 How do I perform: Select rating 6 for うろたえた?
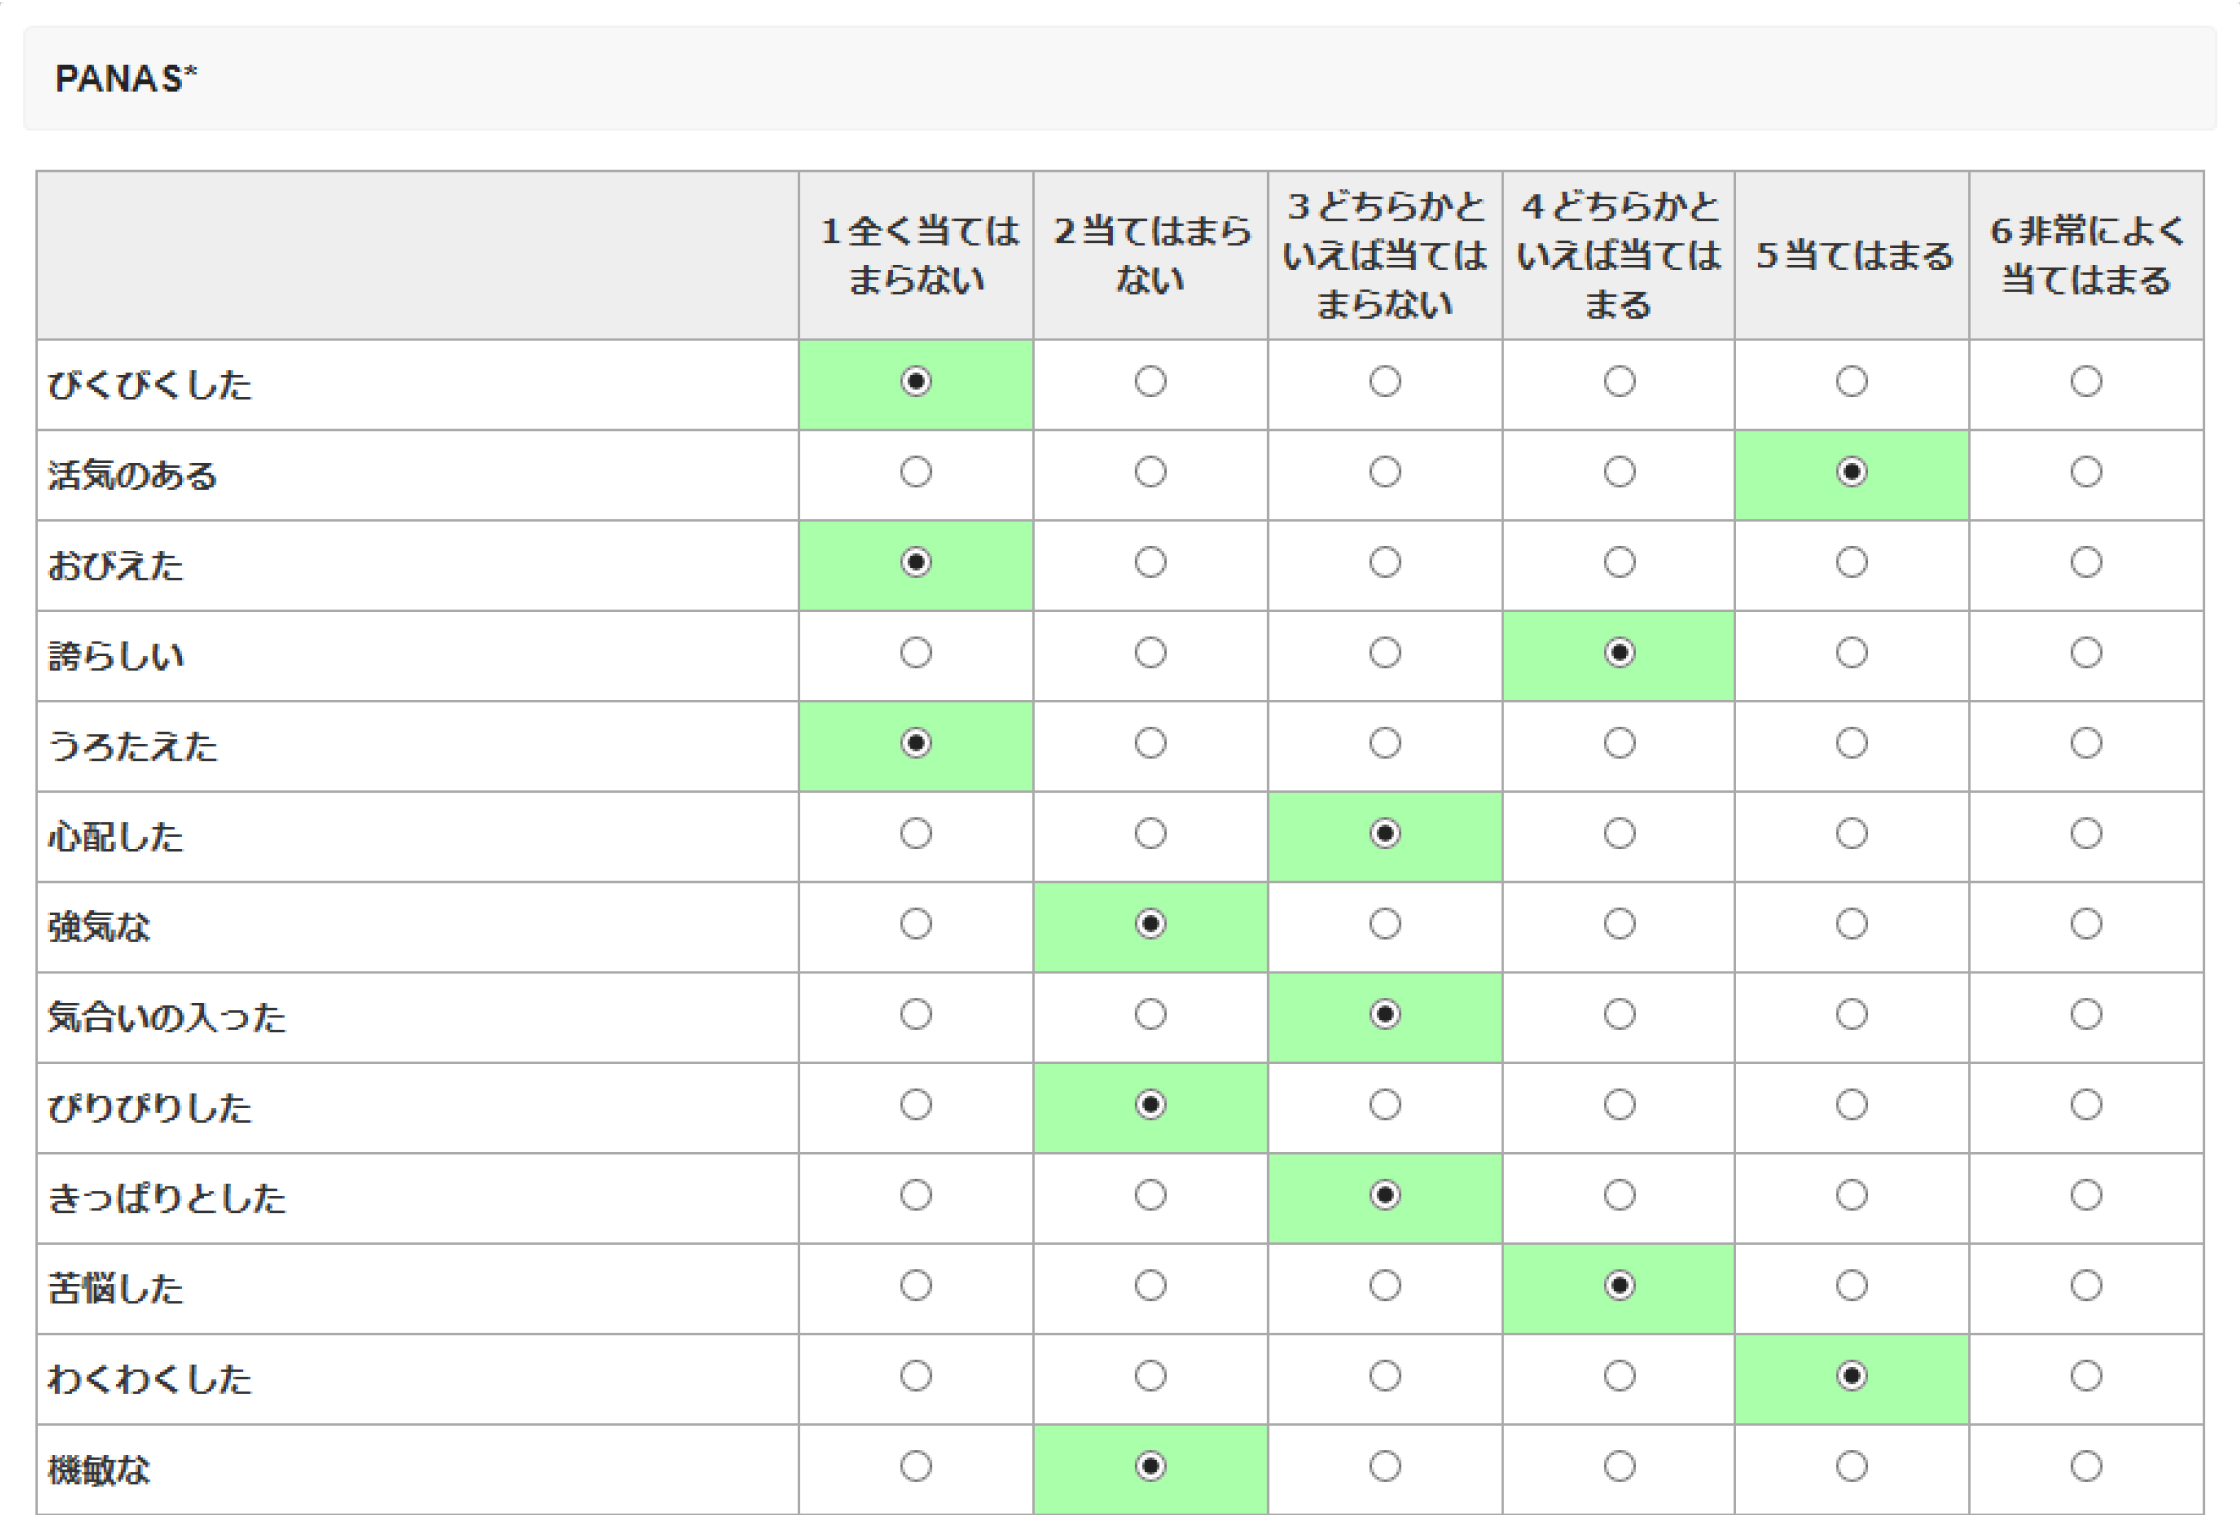tap(2085, 743)
